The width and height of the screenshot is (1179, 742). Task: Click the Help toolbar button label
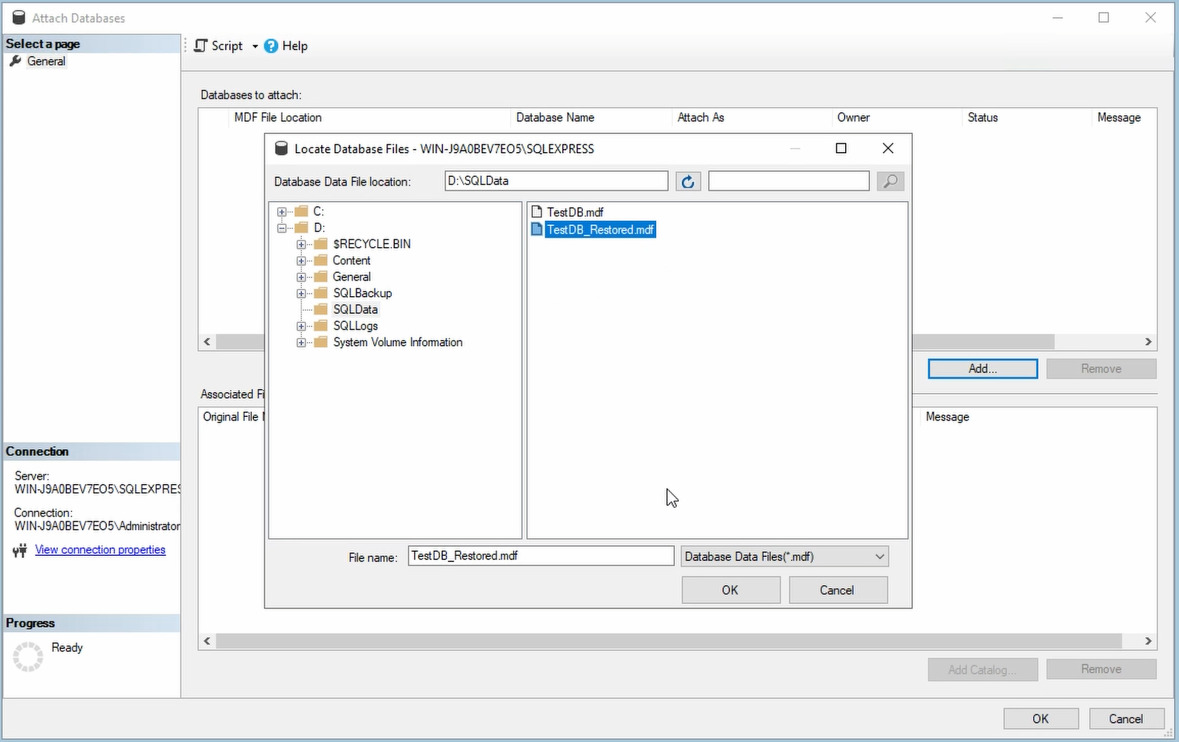point(295,46)
